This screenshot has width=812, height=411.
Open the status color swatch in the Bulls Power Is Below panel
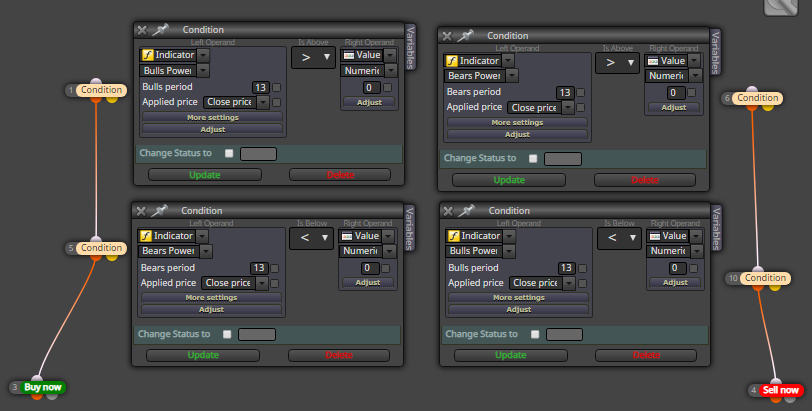(x=564, y=334)
